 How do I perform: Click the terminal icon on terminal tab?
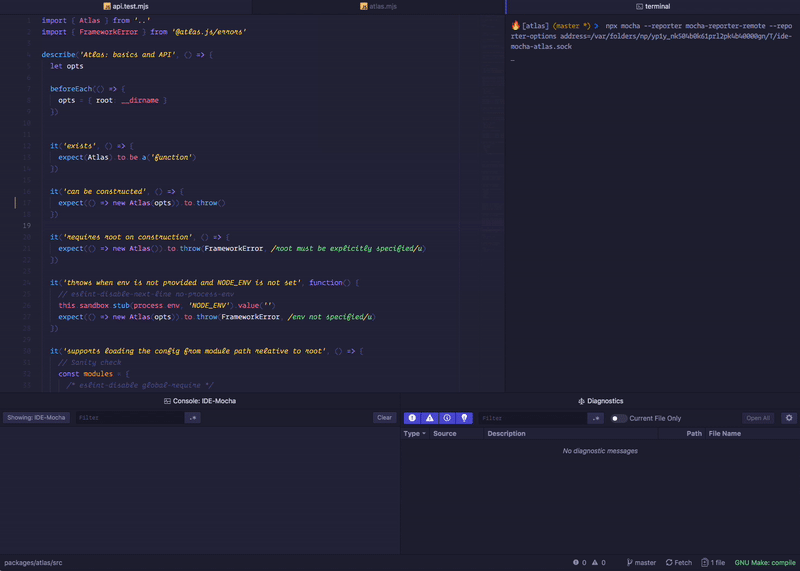click(x=639, y=7)
